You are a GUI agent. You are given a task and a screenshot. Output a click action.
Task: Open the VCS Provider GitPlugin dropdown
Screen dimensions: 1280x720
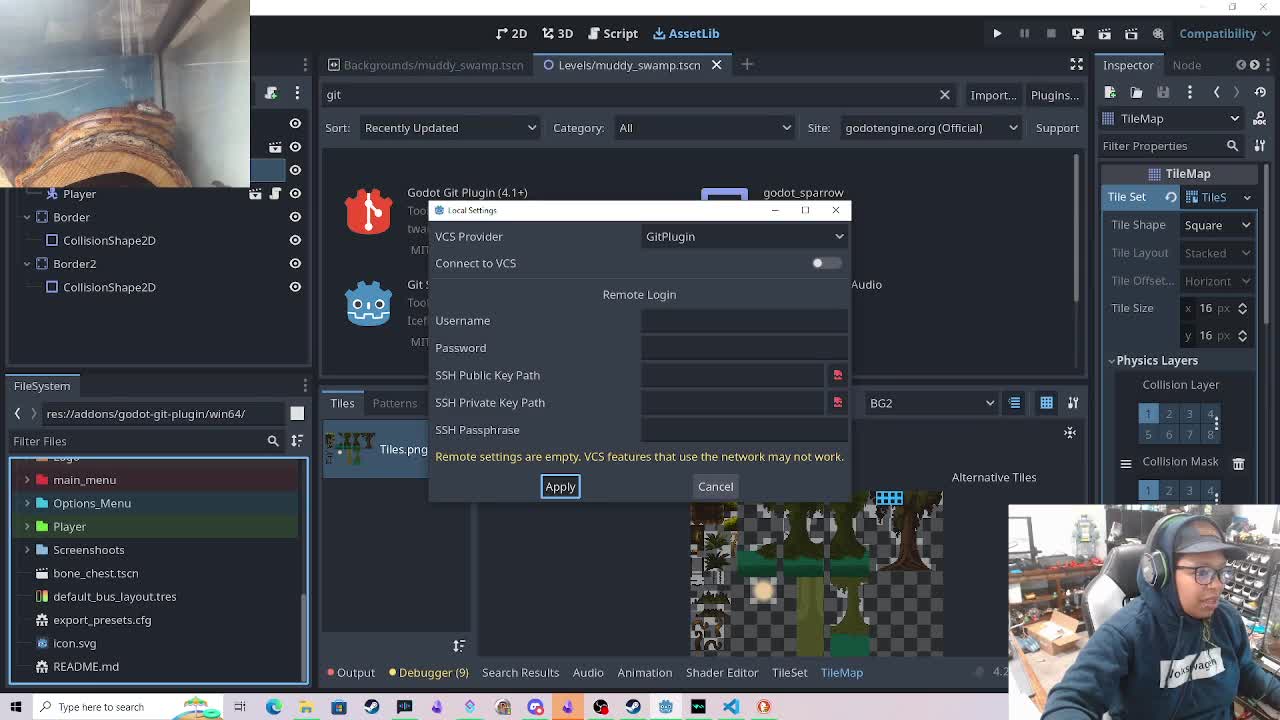coord(744,237)
